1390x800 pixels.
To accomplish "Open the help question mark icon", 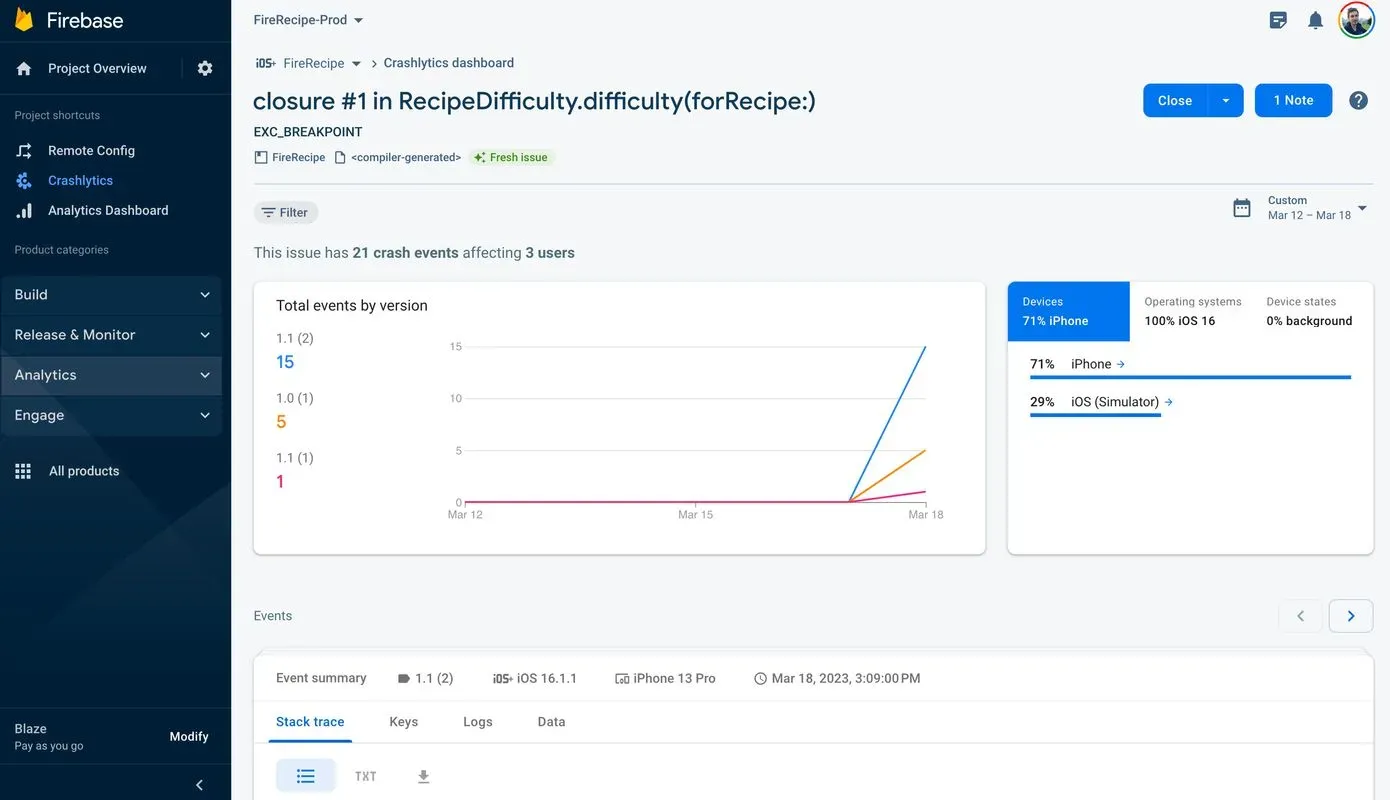I will 1358,100.
